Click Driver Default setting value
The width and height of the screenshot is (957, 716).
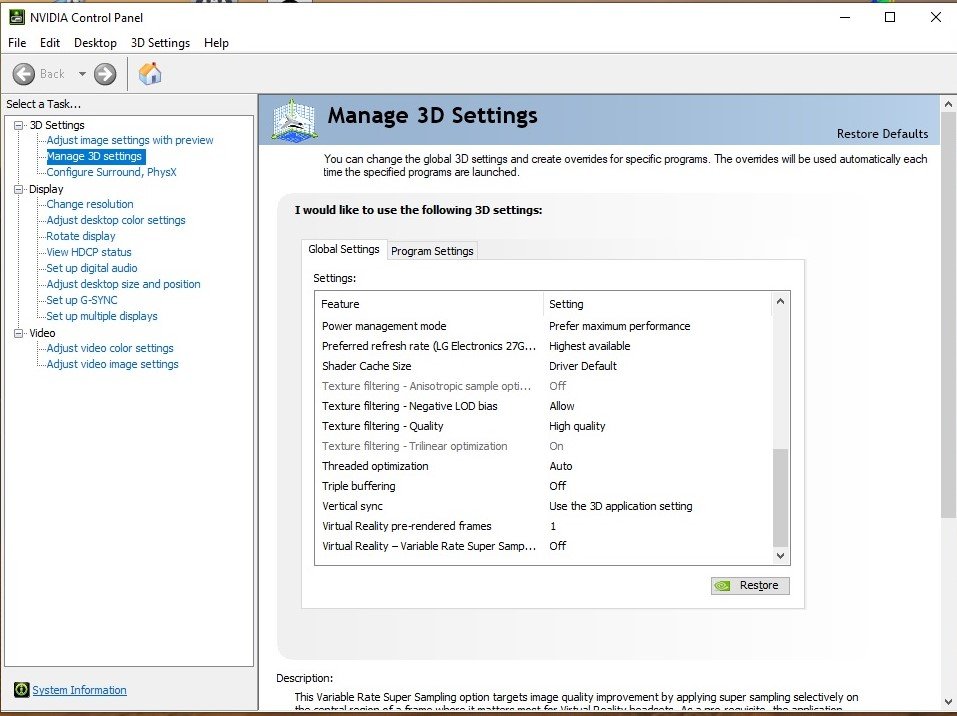coord(583,366)
